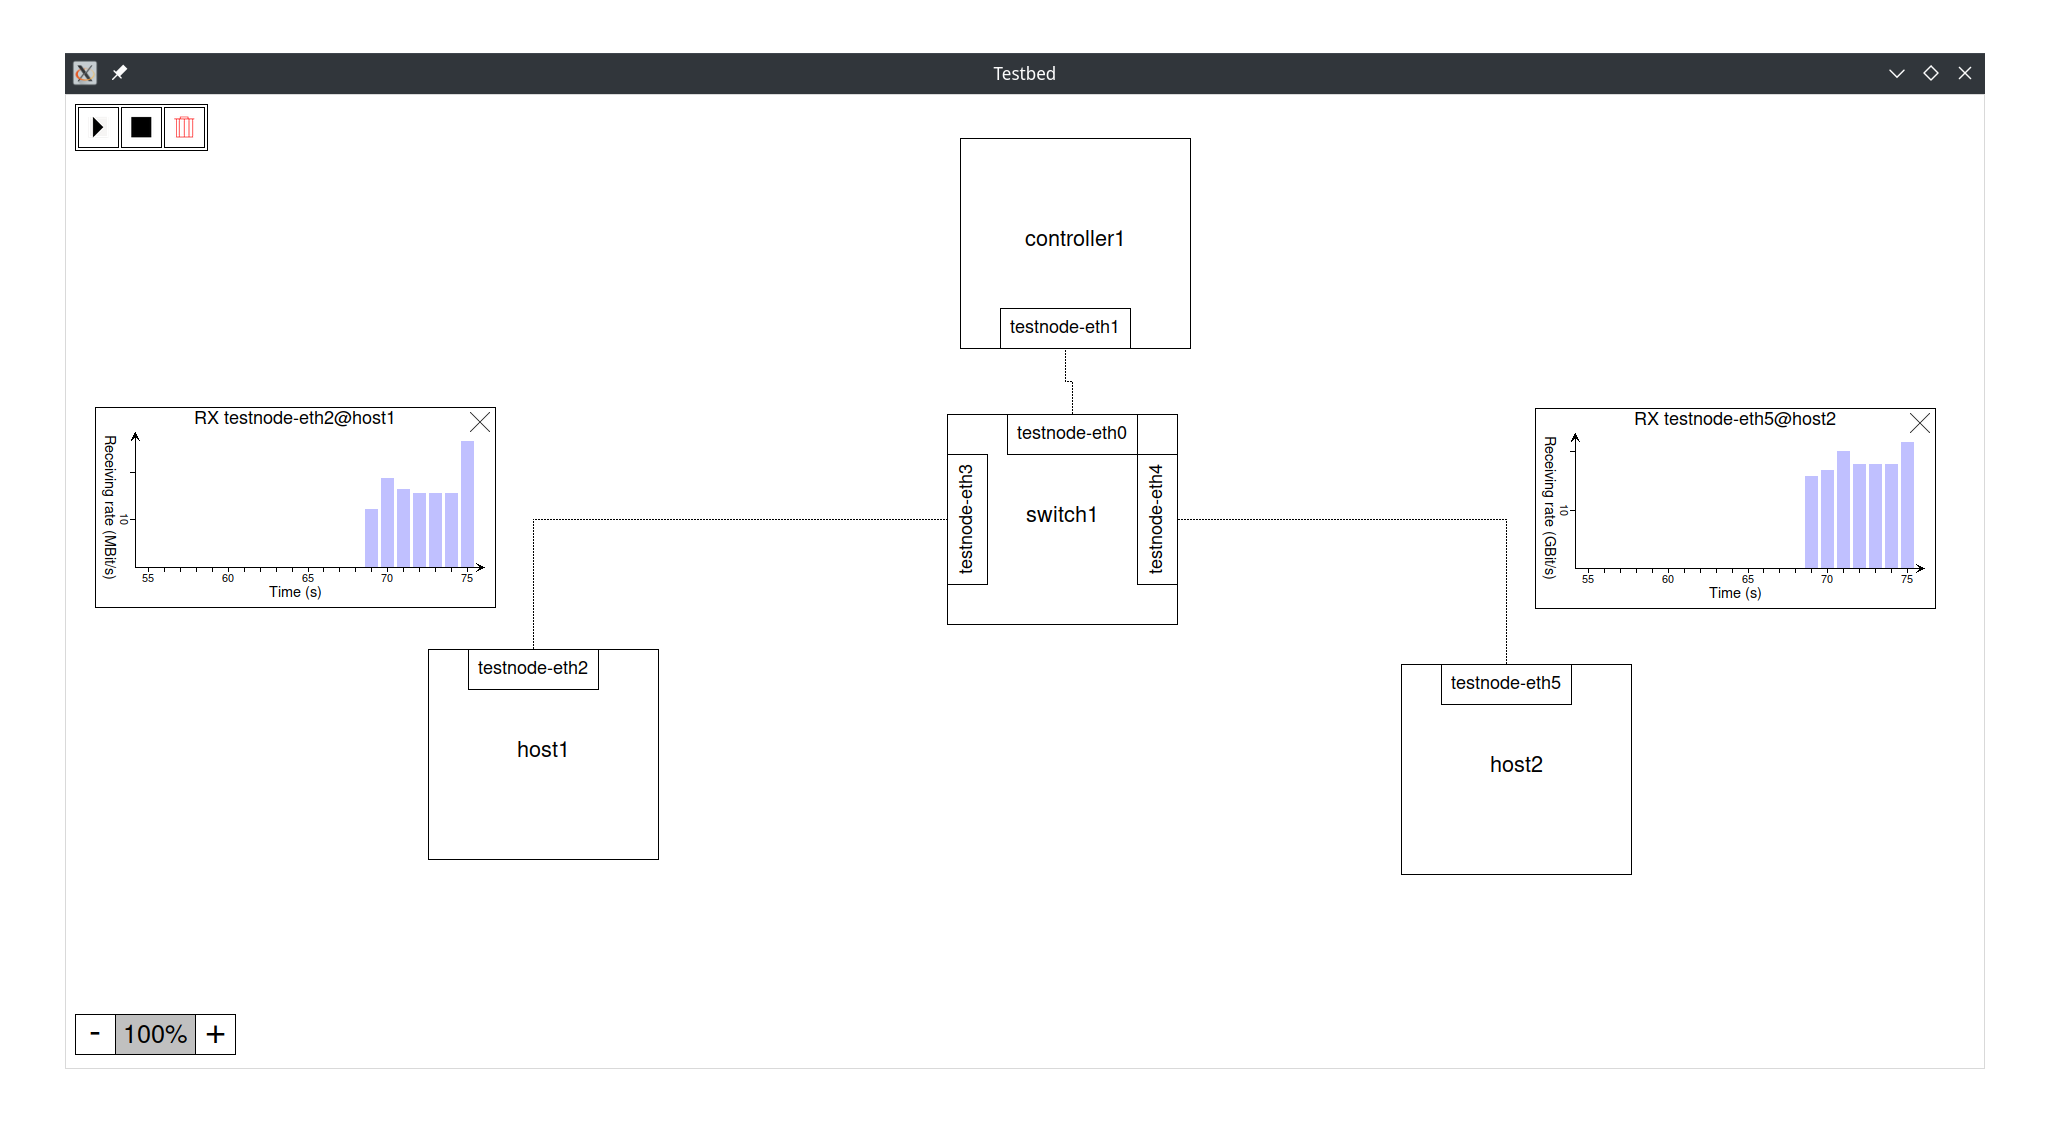Click the red trash delete icon

(185, 127)
